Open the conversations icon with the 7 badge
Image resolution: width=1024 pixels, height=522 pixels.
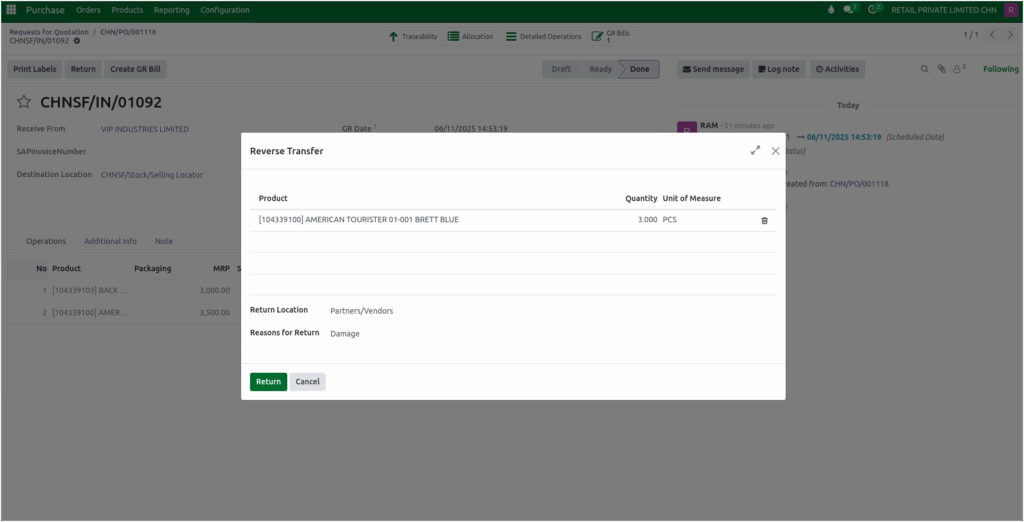point(850,10)
